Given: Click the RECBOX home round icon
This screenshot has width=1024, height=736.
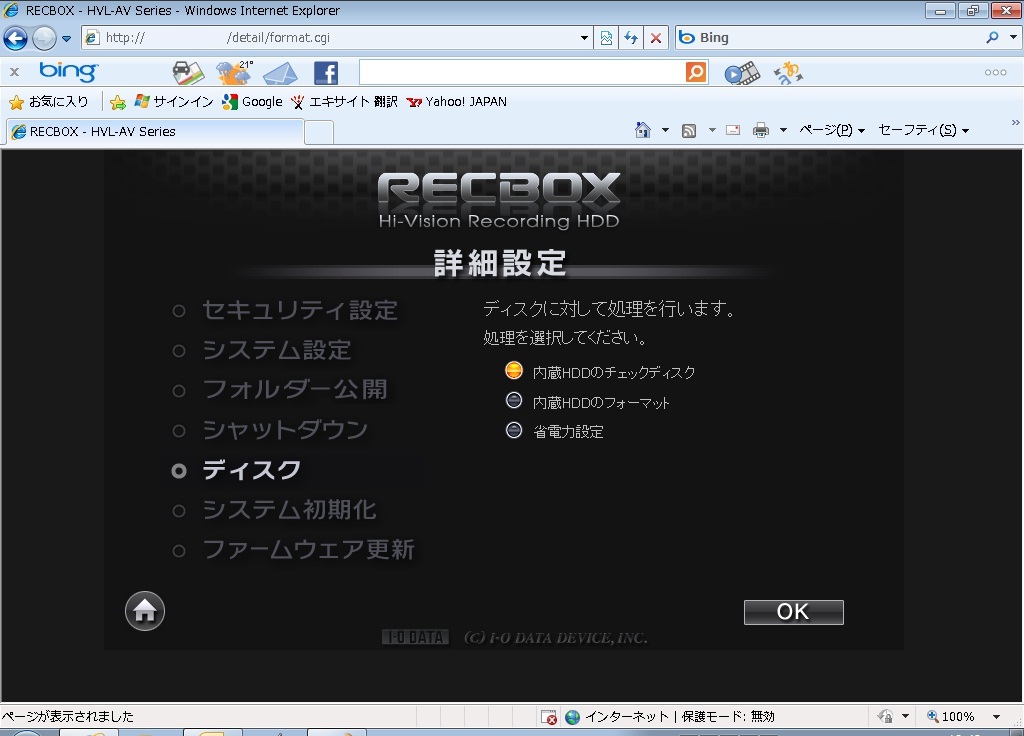Looking at the screenshot, I should click(145, 611).
